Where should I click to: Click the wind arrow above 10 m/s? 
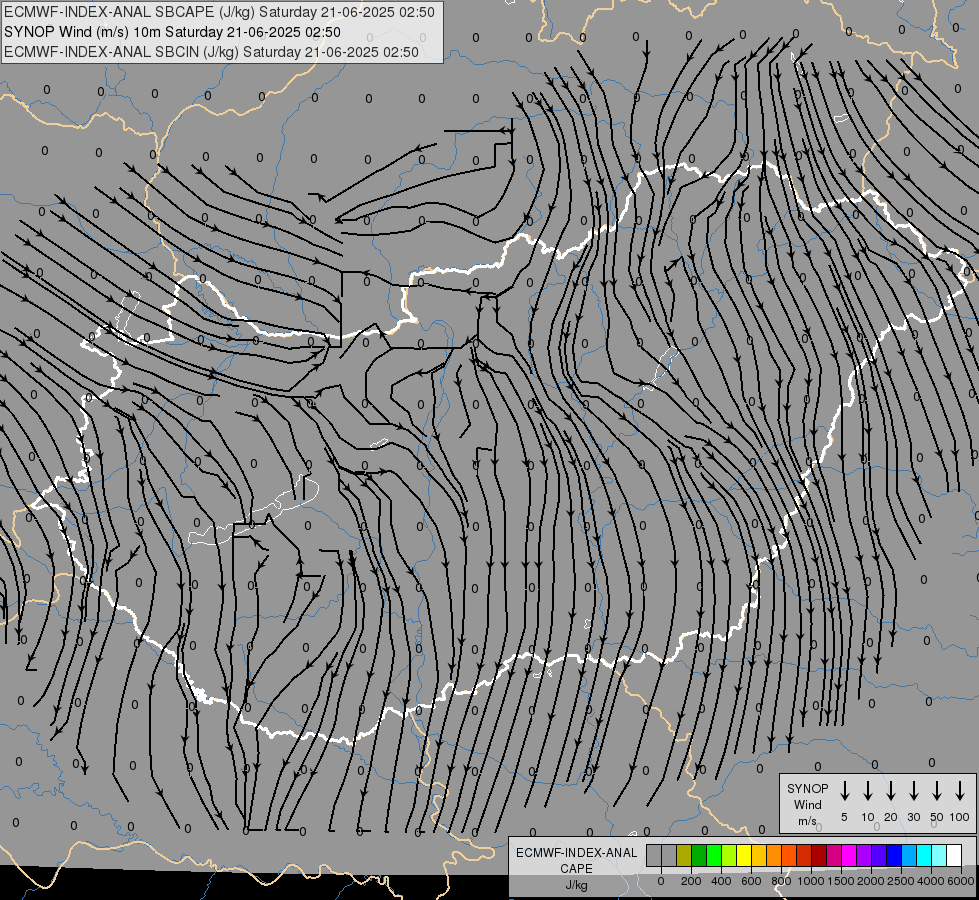pos(868,791)
